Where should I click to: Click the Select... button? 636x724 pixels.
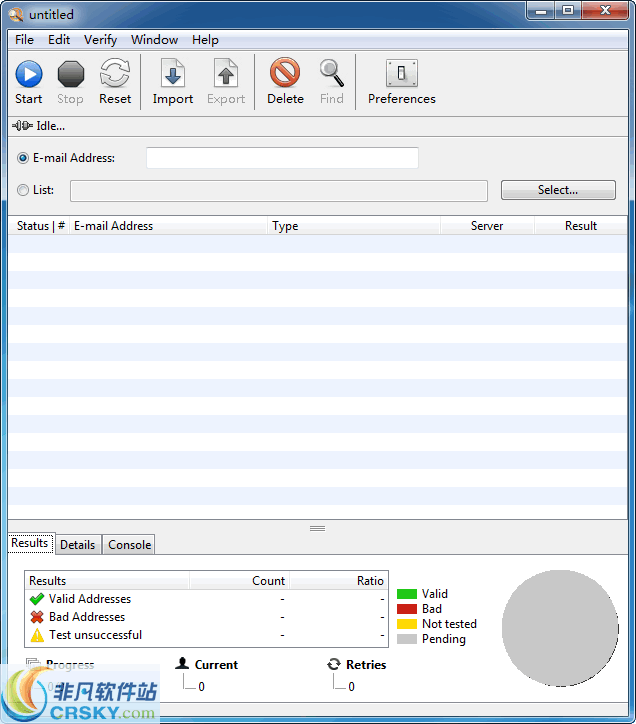558,190
